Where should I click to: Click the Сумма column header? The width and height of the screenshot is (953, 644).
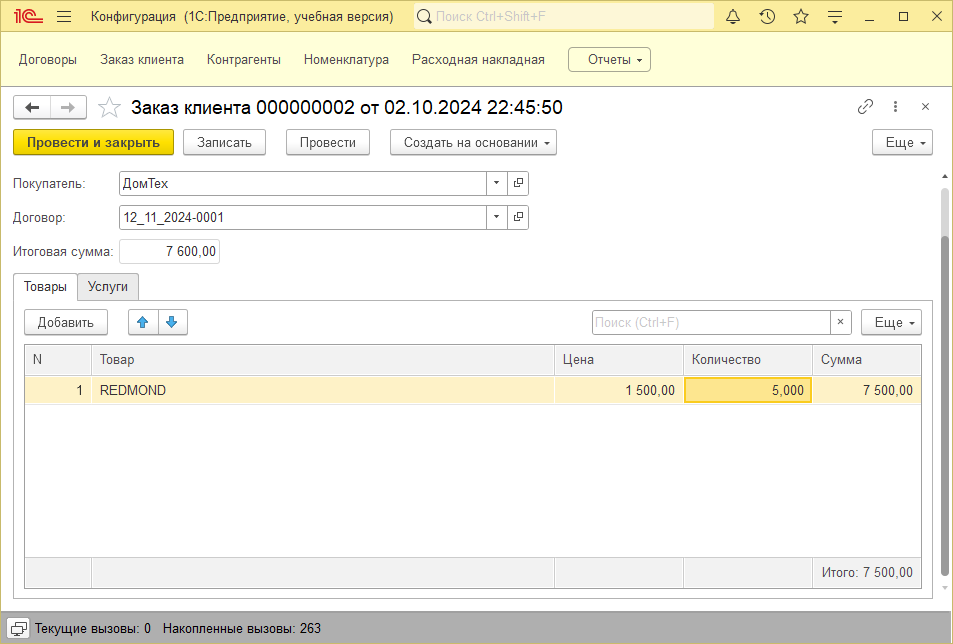pos(867,359)
